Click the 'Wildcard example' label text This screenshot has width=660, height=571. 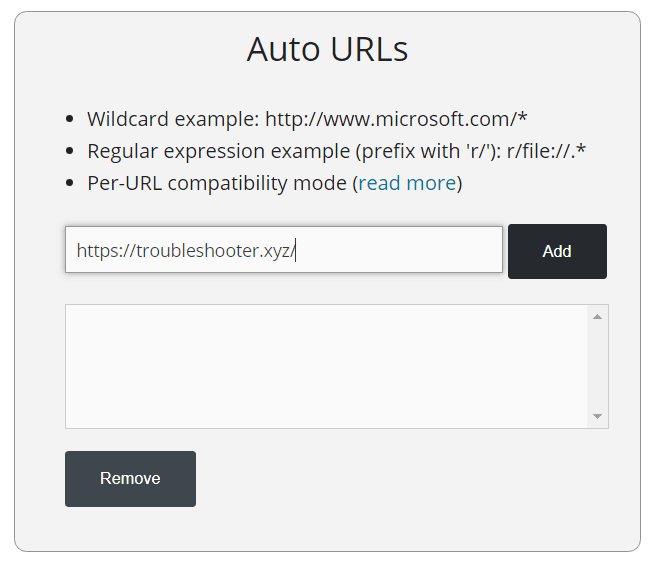point(173,119)
